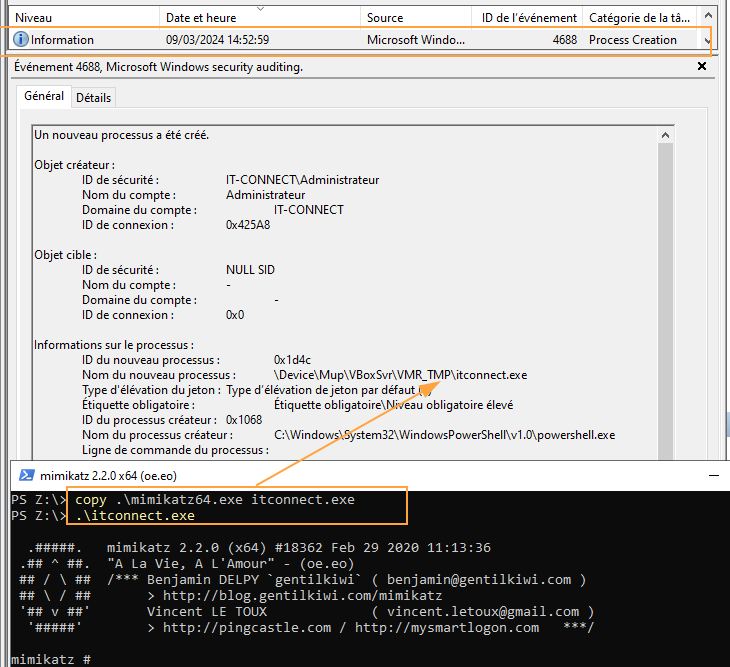Click Catégorie de la tâche column header
The image size is (730, 667).
(639, 18)
